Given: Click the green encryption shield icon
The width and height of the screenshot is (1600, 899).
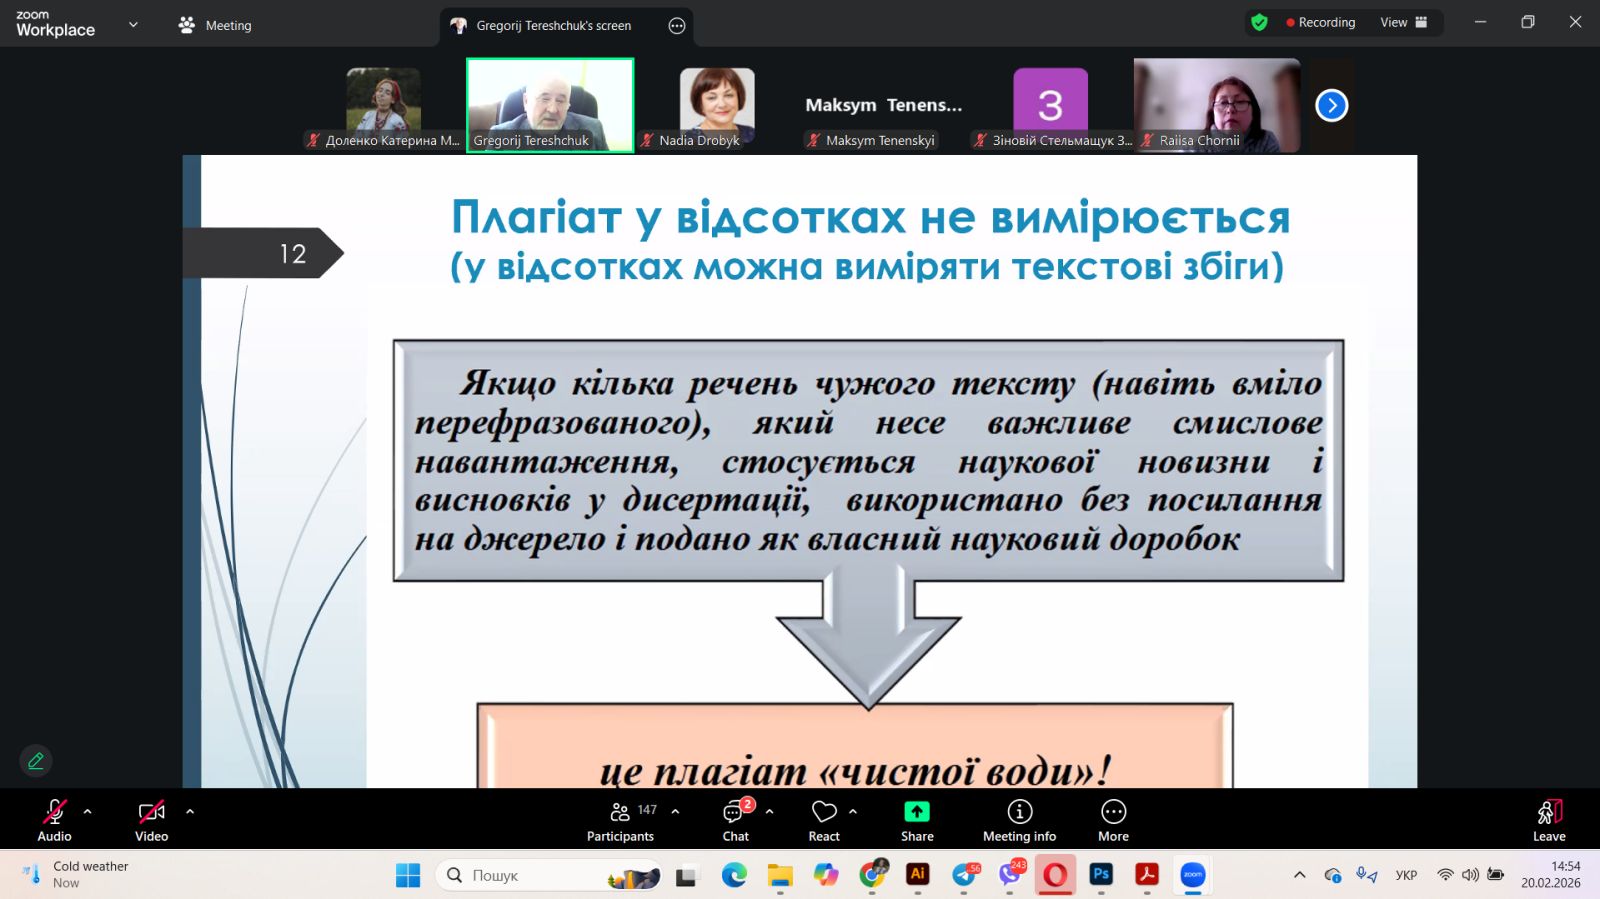Looking at the screenshot, I should 1259,23.
